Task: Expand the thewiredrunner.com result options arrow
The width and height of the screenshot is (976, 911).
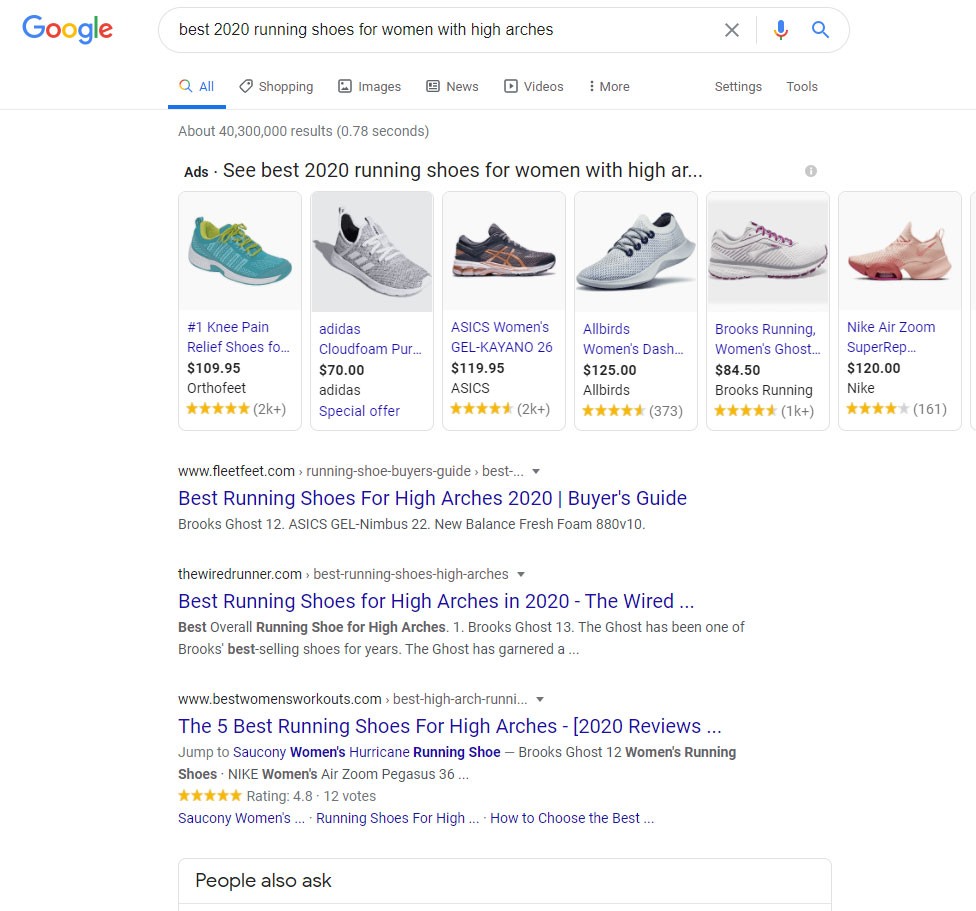Action: (521, 574)
